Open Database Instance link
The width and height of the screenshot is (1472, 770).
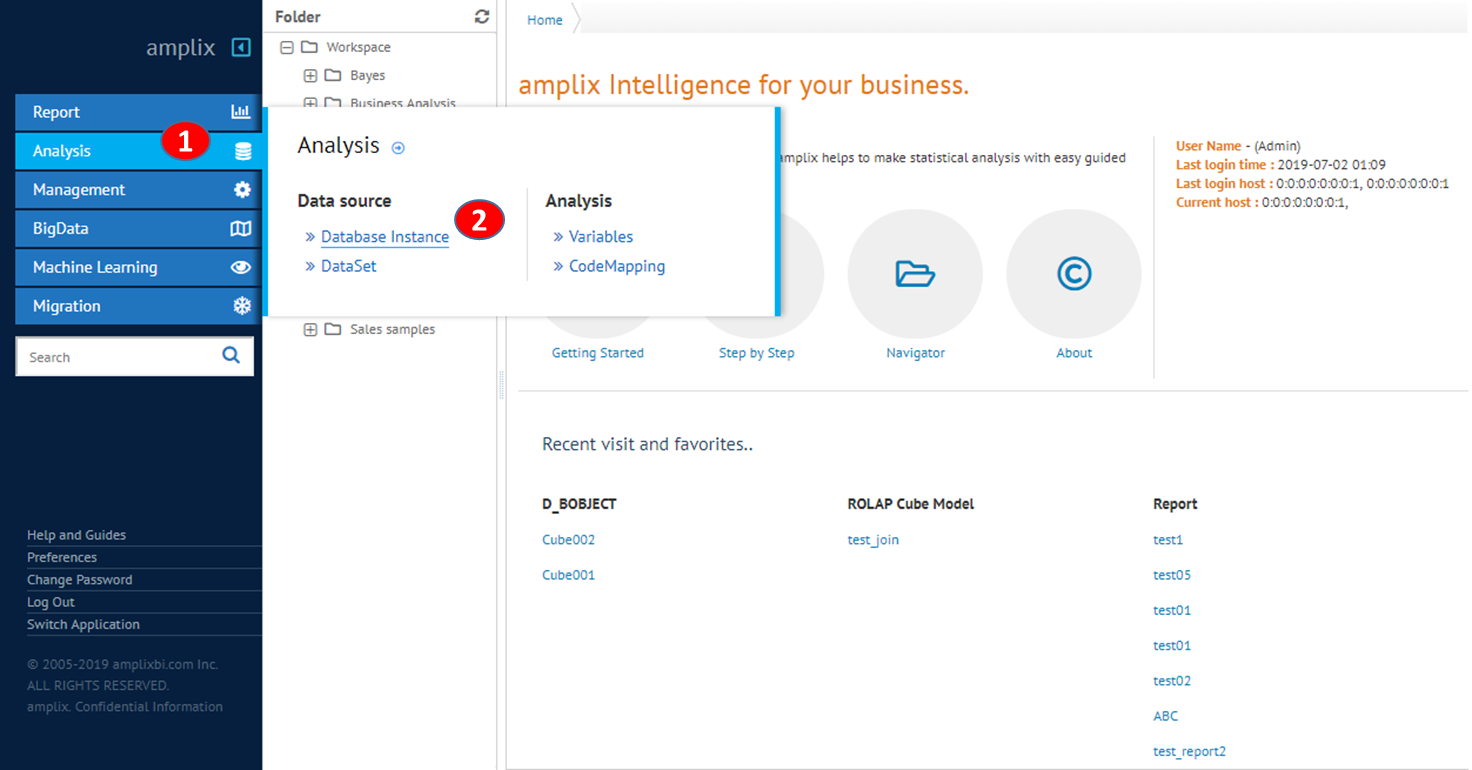click(385, 237)
